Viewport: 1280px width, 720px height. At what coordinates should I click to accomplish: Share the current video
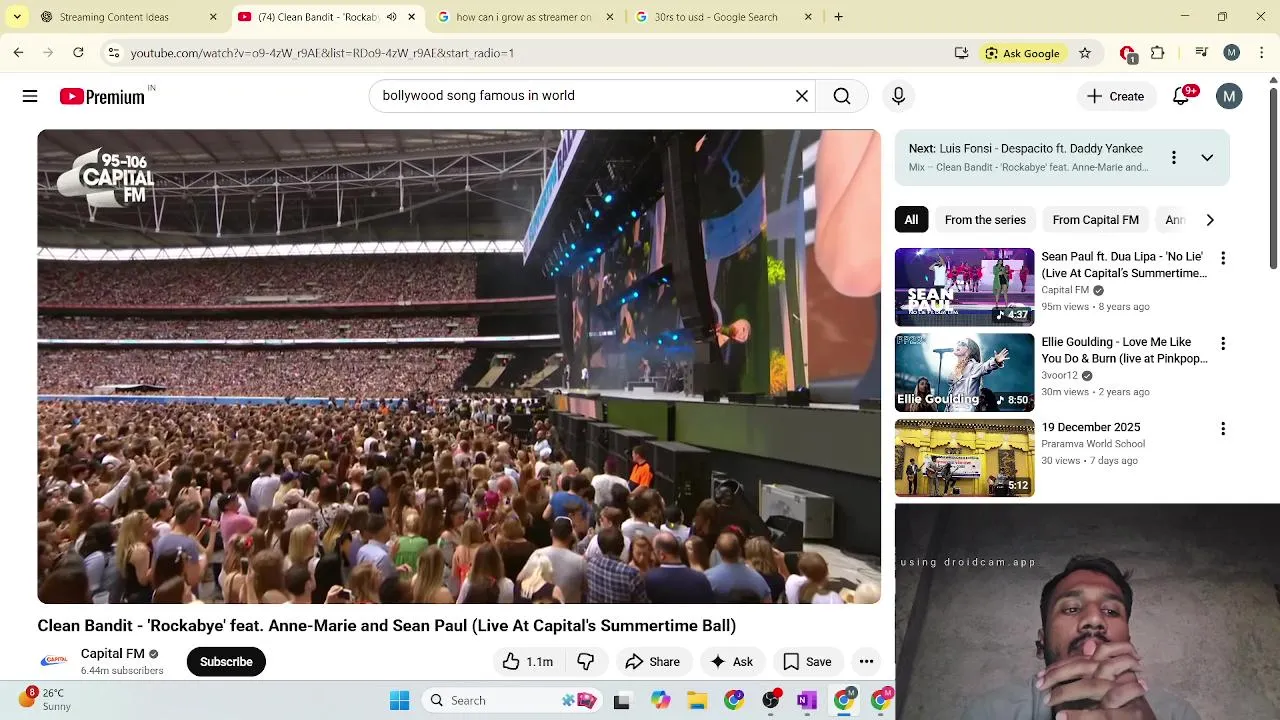coord(652,662)
